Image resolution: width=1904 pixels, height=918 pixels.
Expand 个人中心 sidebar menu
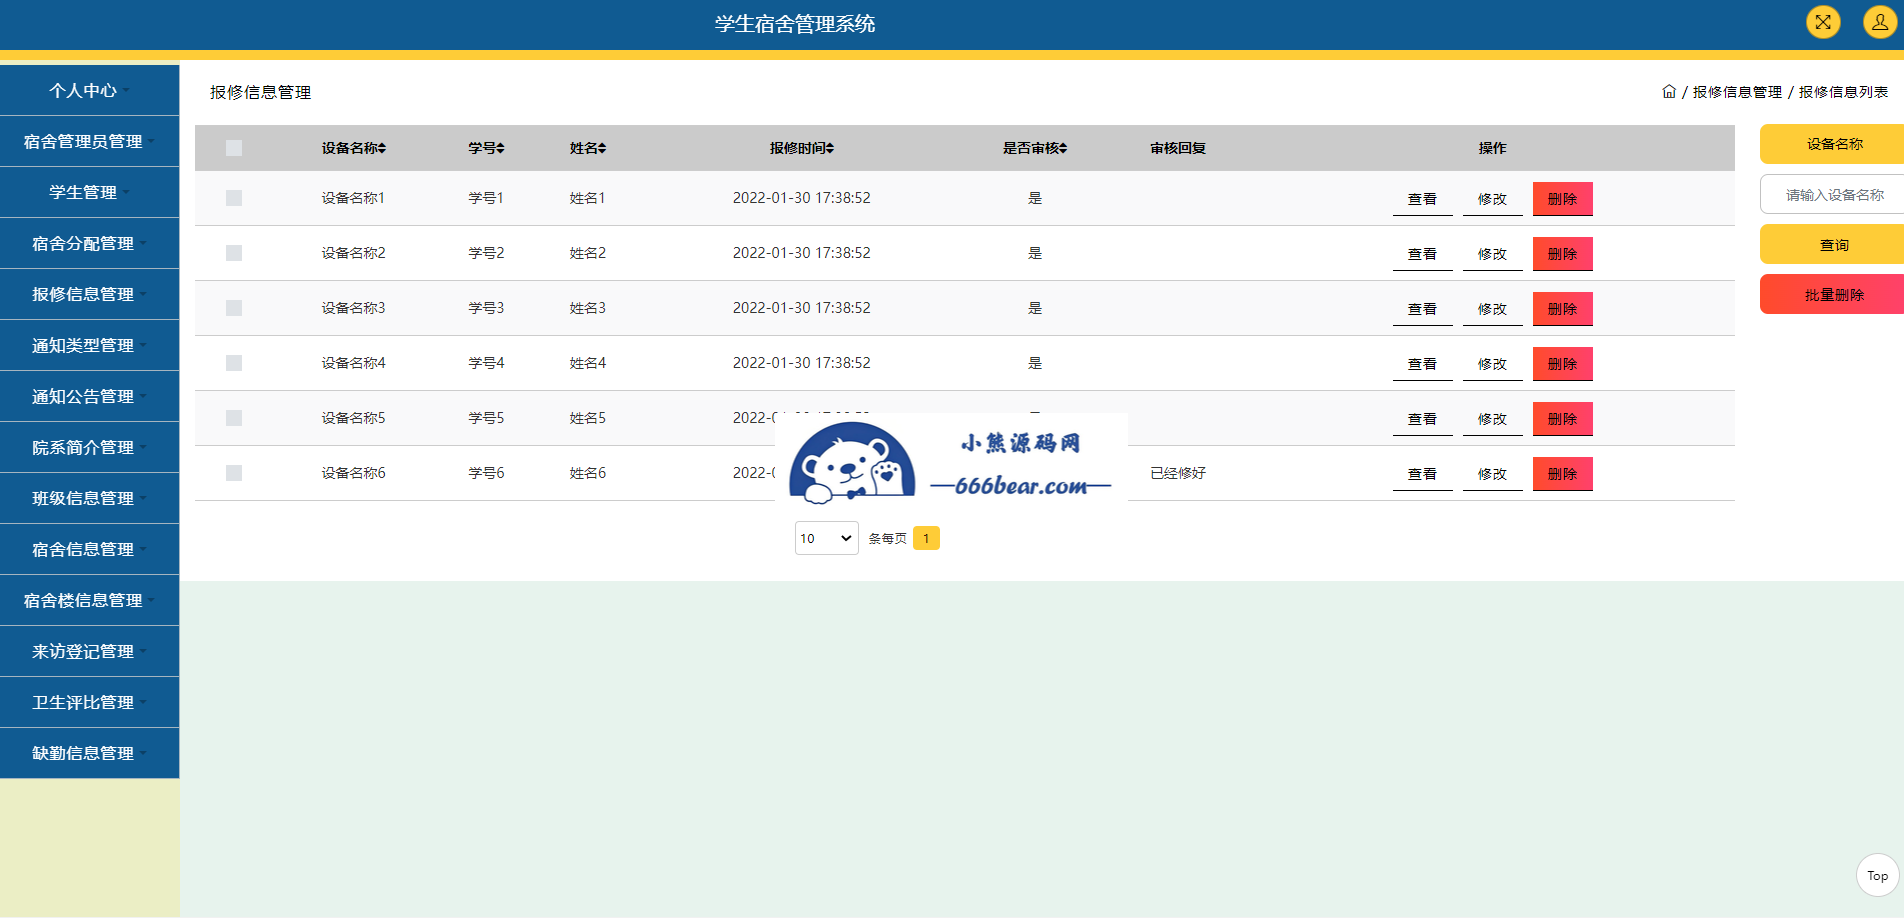click(90, 90)
